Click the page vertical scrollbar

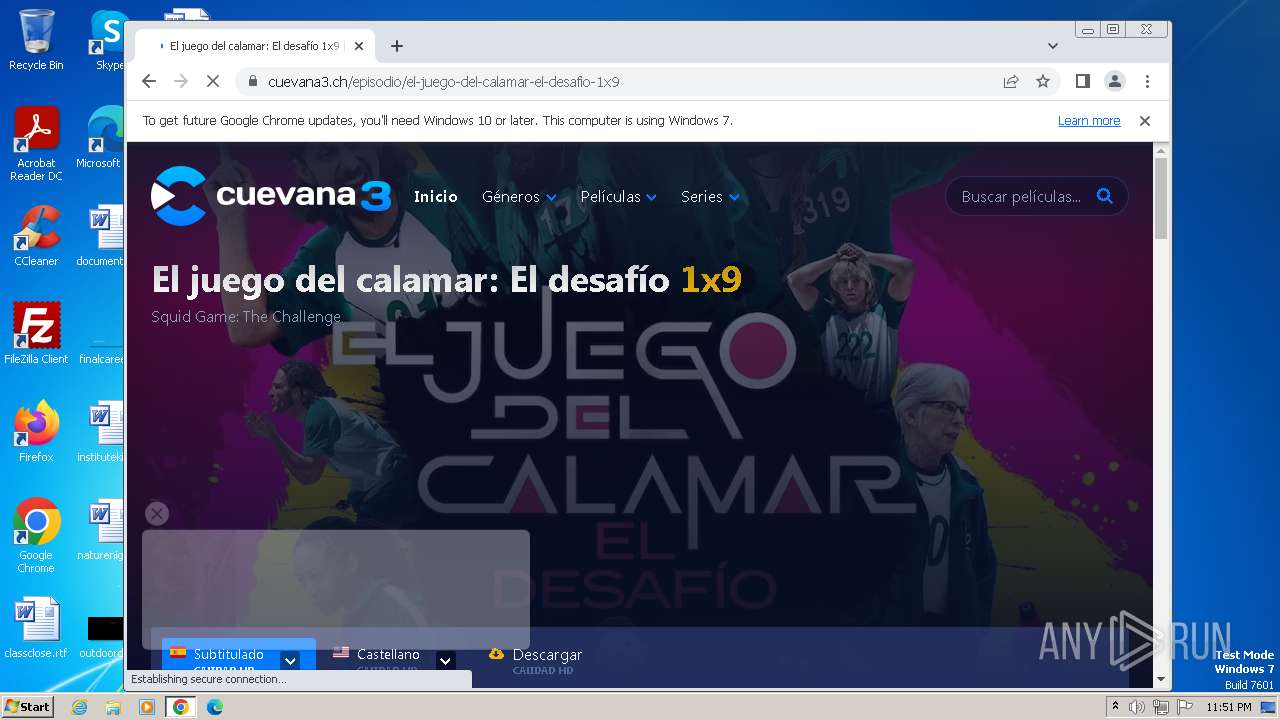[1160, 198]
